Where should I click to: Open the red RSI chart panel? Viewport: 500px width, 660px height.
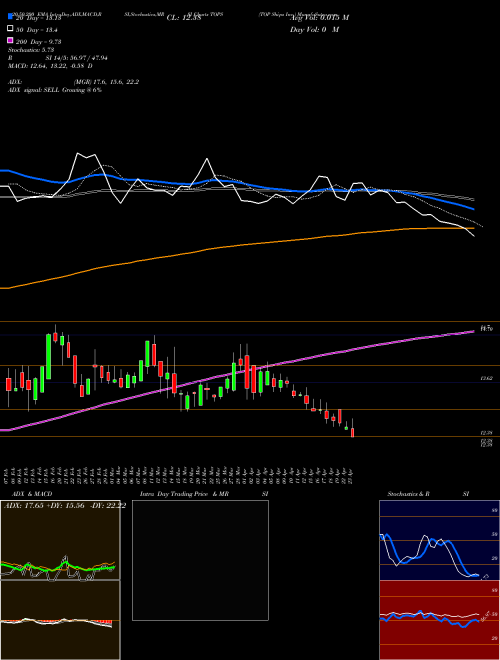click(439, 620)
